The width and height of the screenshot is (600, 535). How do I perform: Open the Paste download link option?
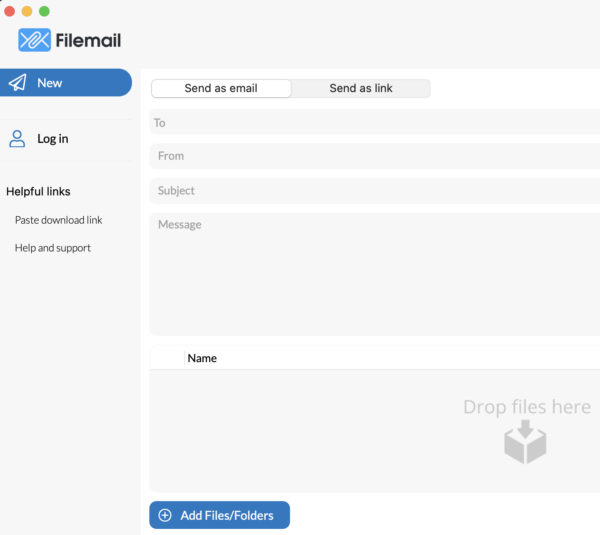click(x=59, y=220)
